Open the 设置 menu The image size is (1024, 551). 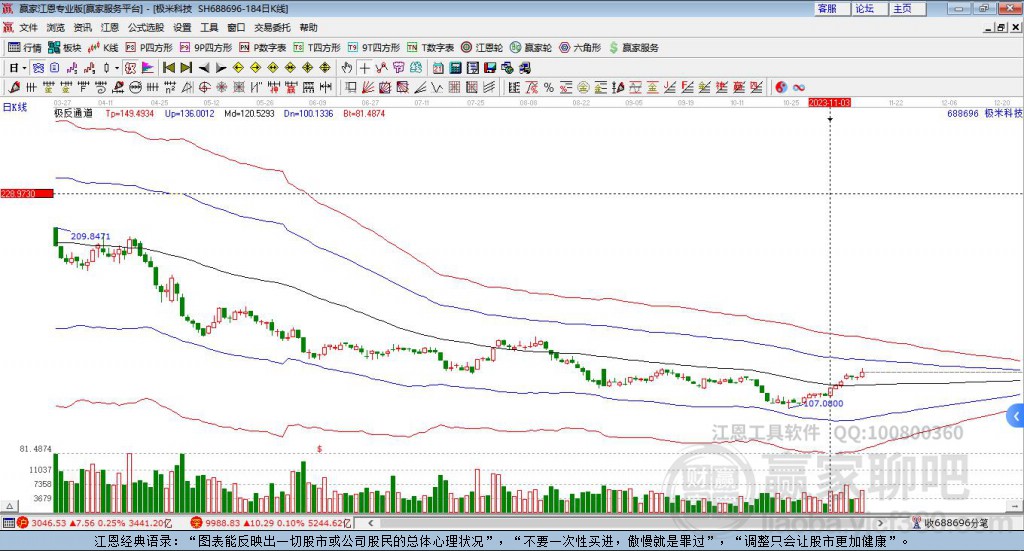click(x=182, y=27)
